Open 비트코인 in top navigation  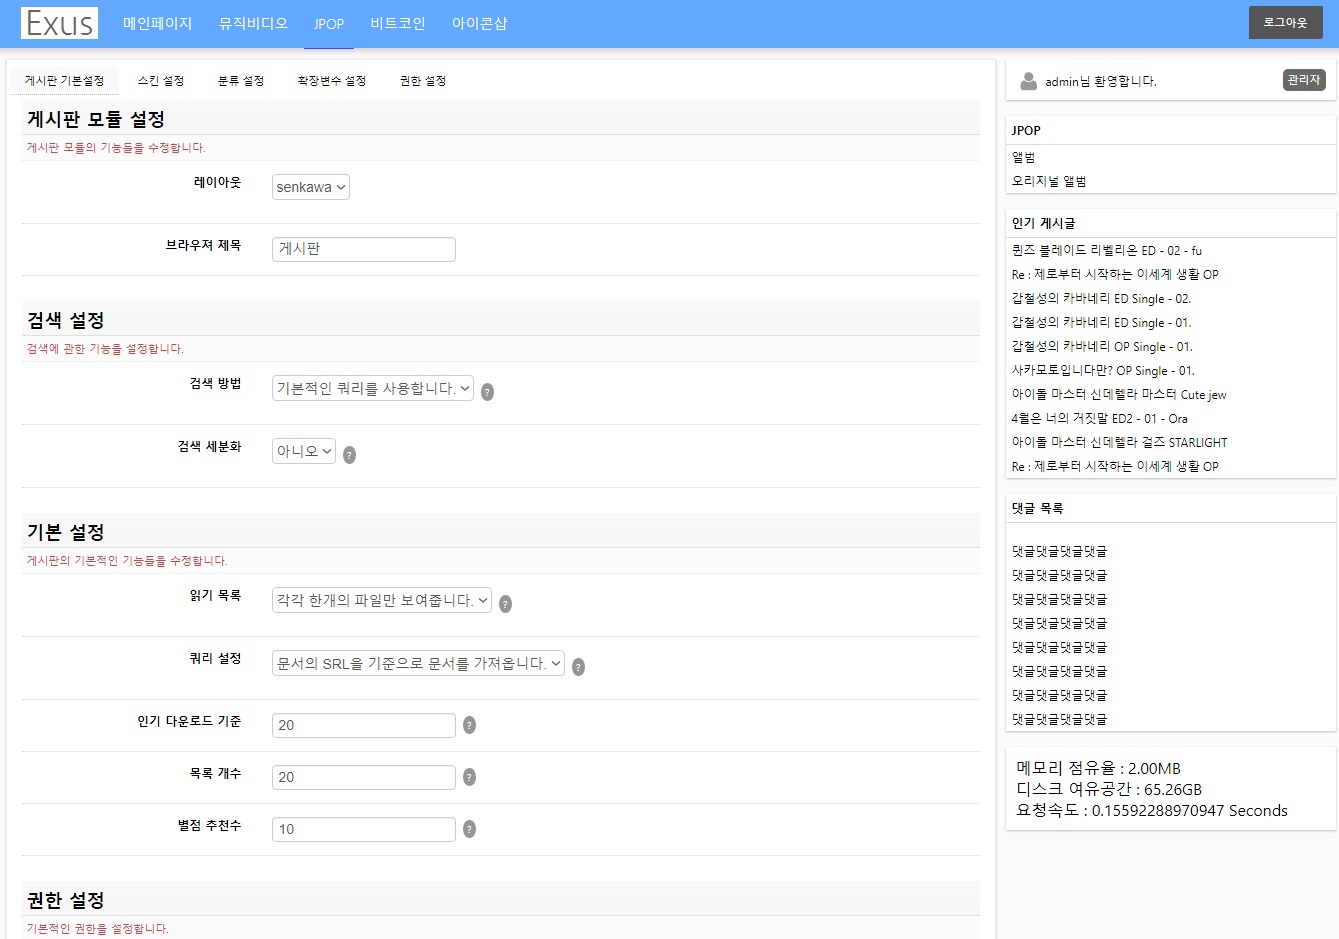[398, 23]
